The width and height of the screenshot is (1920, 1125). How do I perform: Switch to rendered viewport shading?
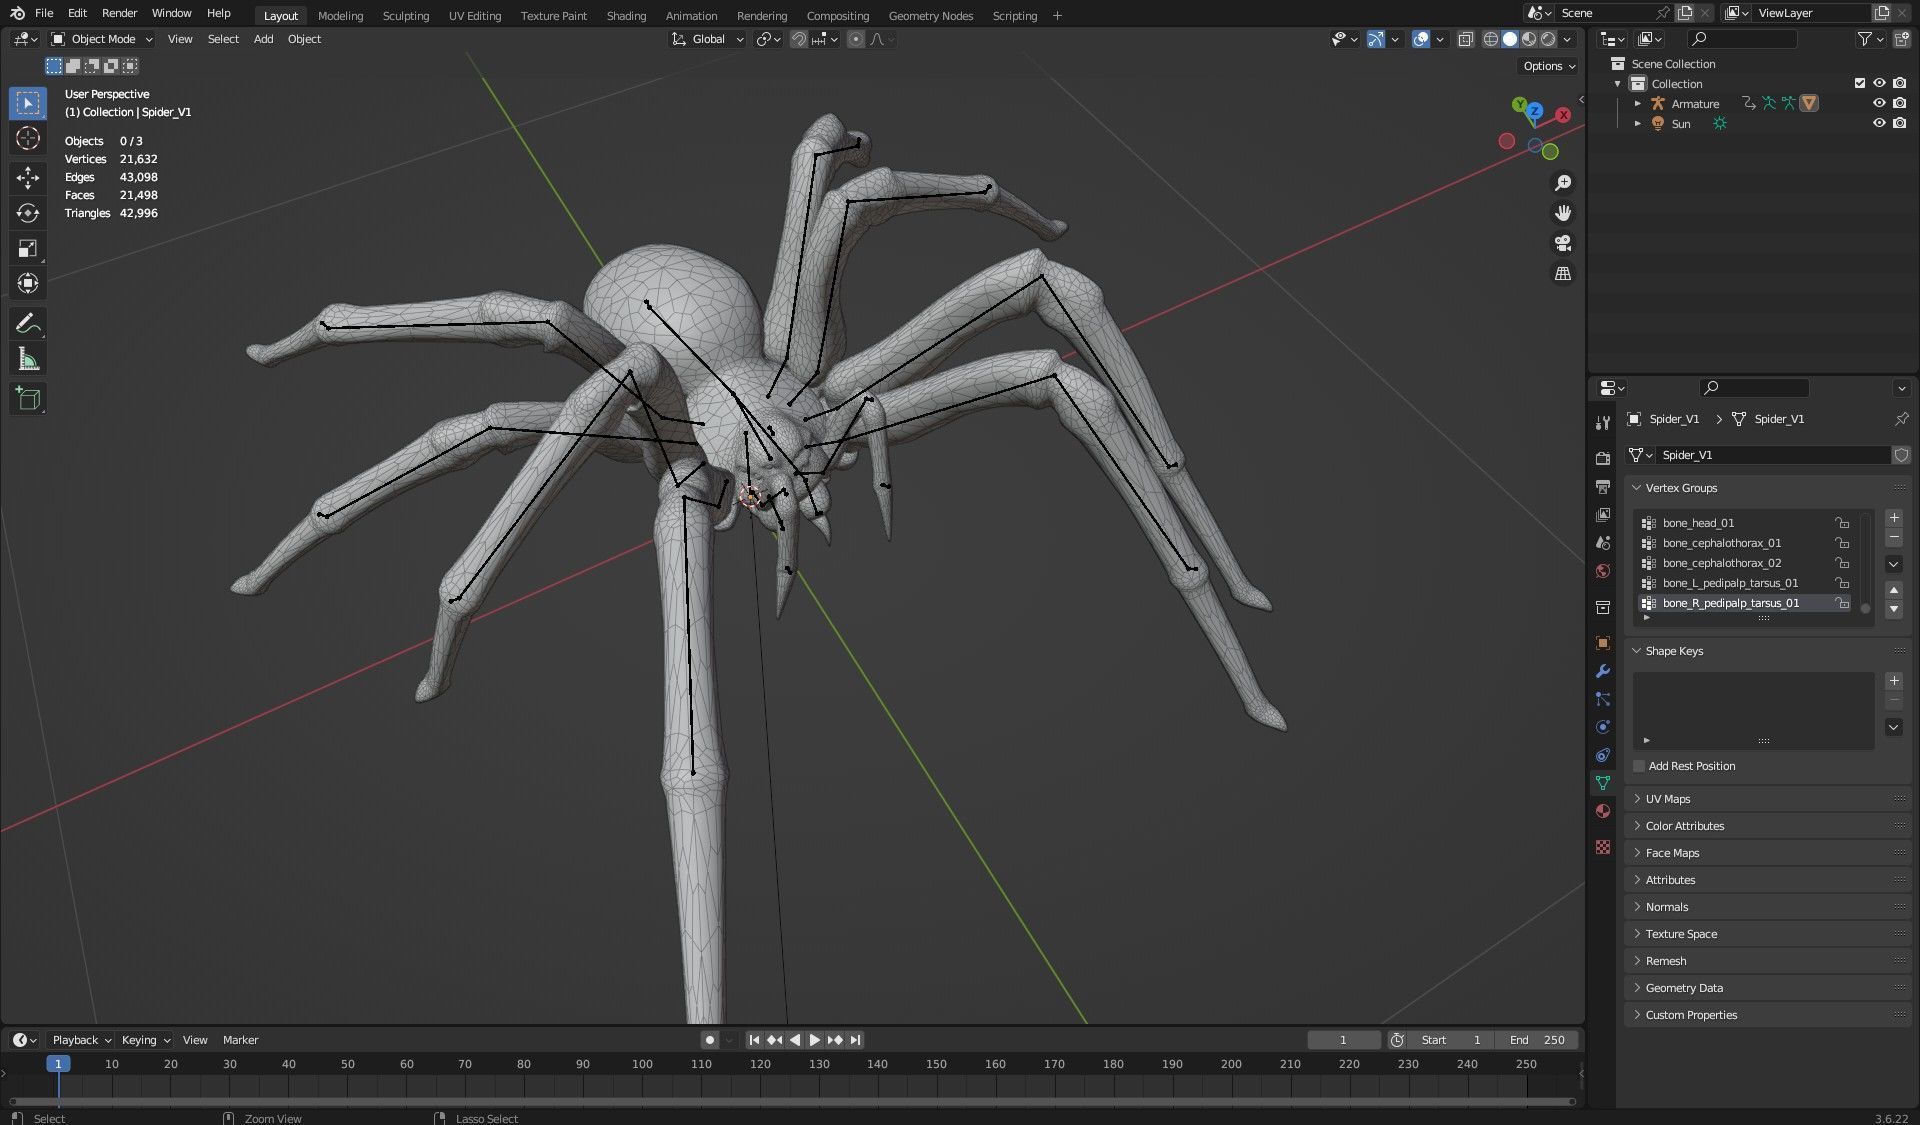pyautogui.click(x=1548, y=39)
